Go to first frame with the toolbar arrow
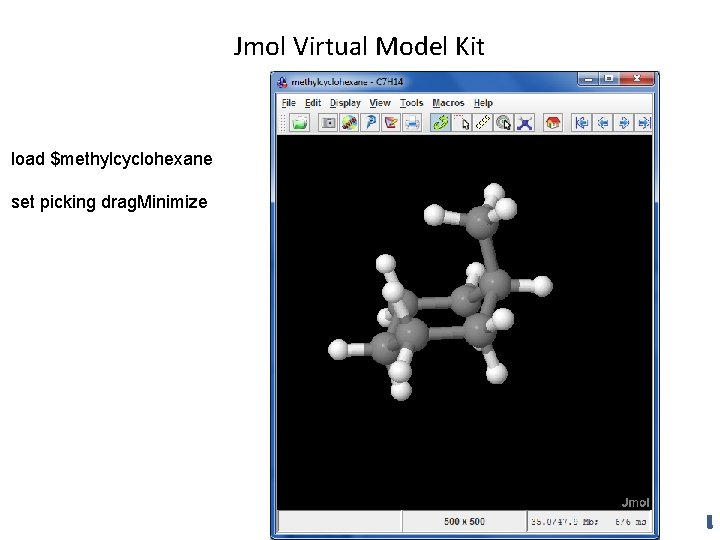 pos(581,123)
